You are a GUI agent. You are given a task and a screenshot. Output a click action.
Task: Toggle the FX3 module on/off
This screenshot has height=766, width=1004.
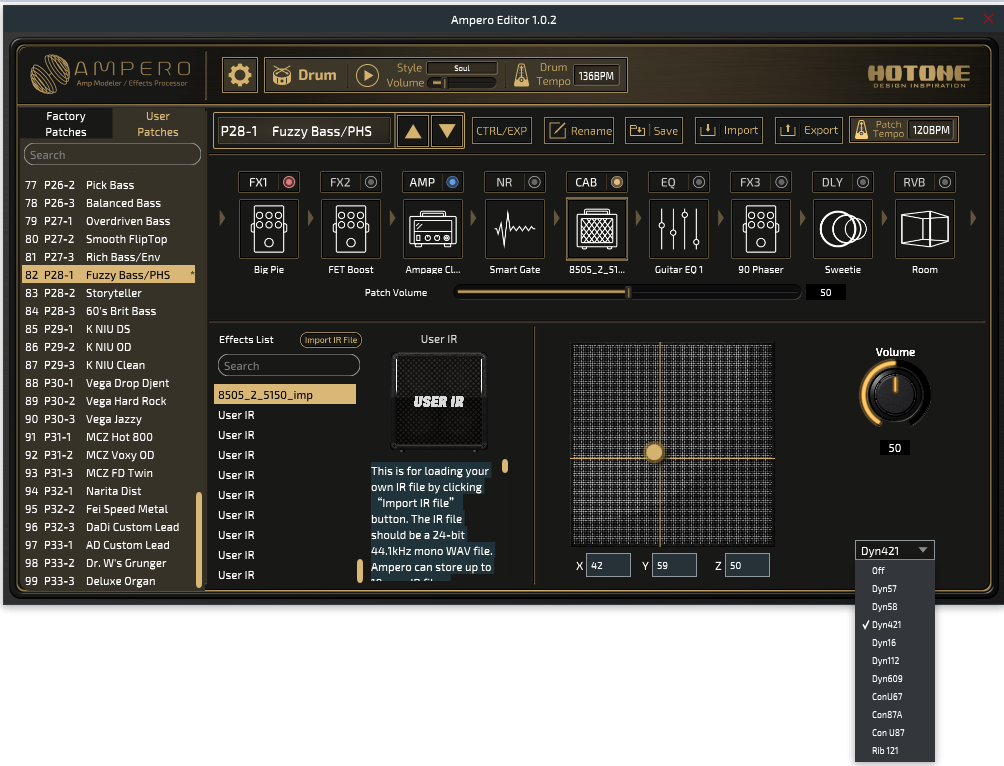tap(781, 183)
